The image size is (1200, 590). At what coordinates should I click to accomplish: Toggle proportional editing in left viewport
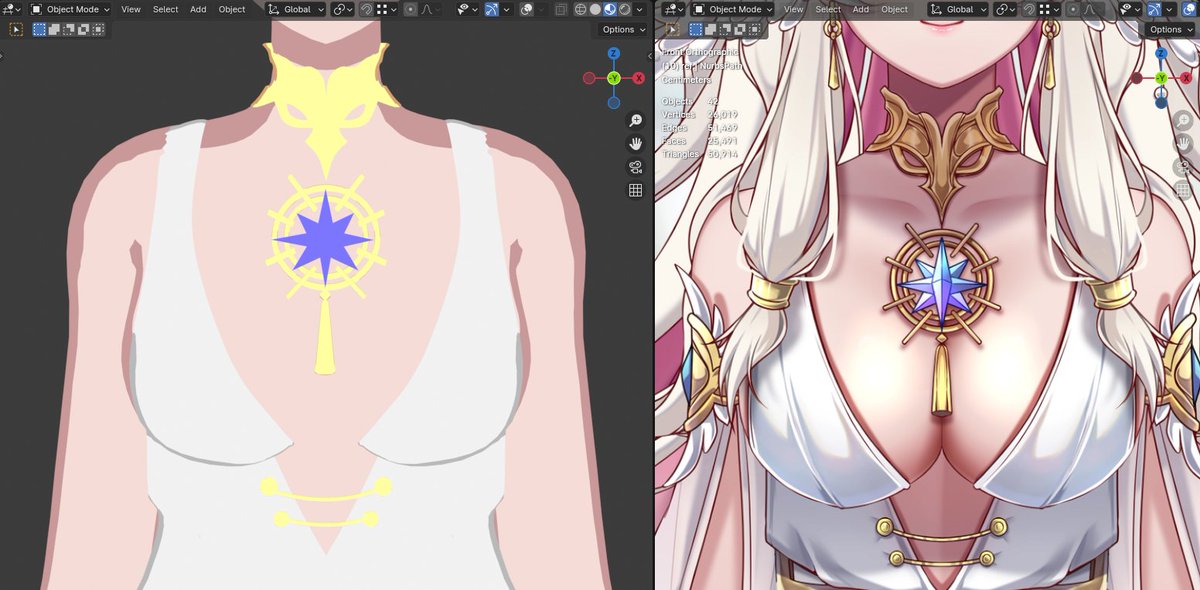[x=411, y=9]
